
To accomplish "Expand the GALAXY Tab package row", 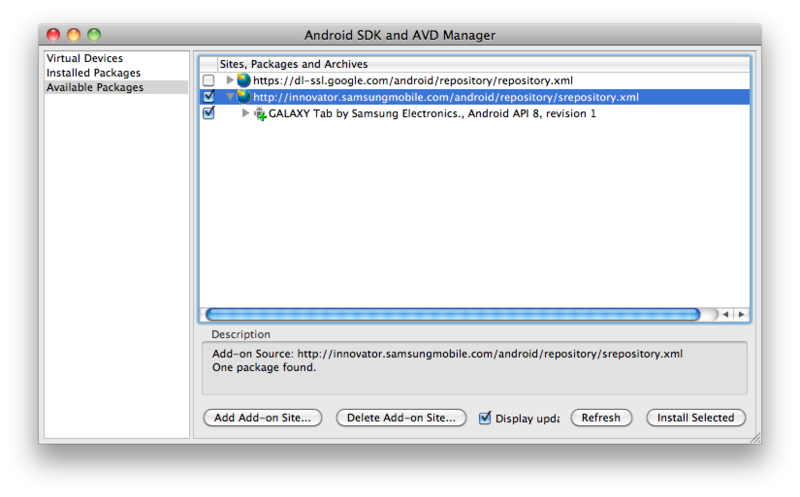I will (245, 113).
